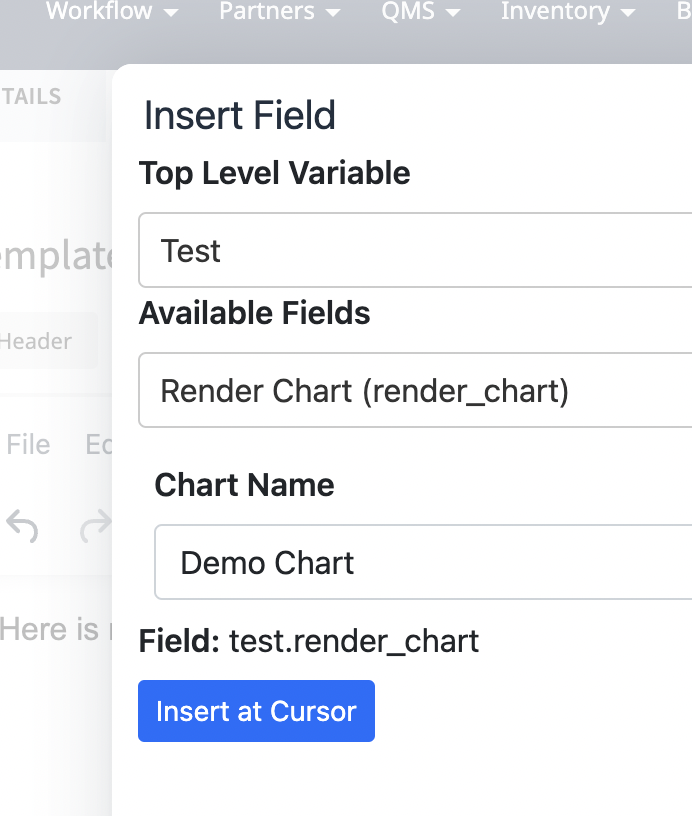Click the test.render_chart field path text
Screen dimensions: 692x816
[354, 641]
